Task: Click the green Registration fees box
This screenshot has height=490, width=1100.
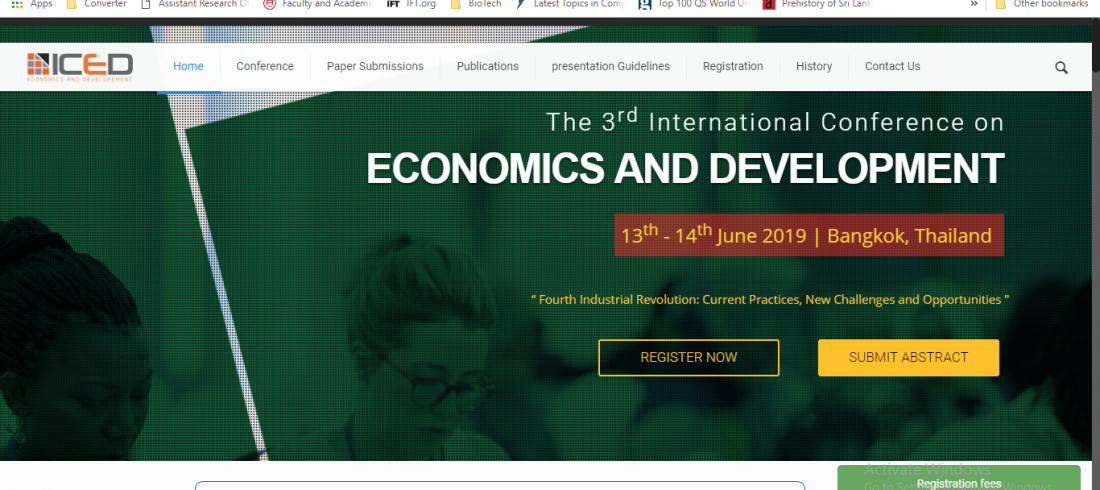Action: (958, 480)
